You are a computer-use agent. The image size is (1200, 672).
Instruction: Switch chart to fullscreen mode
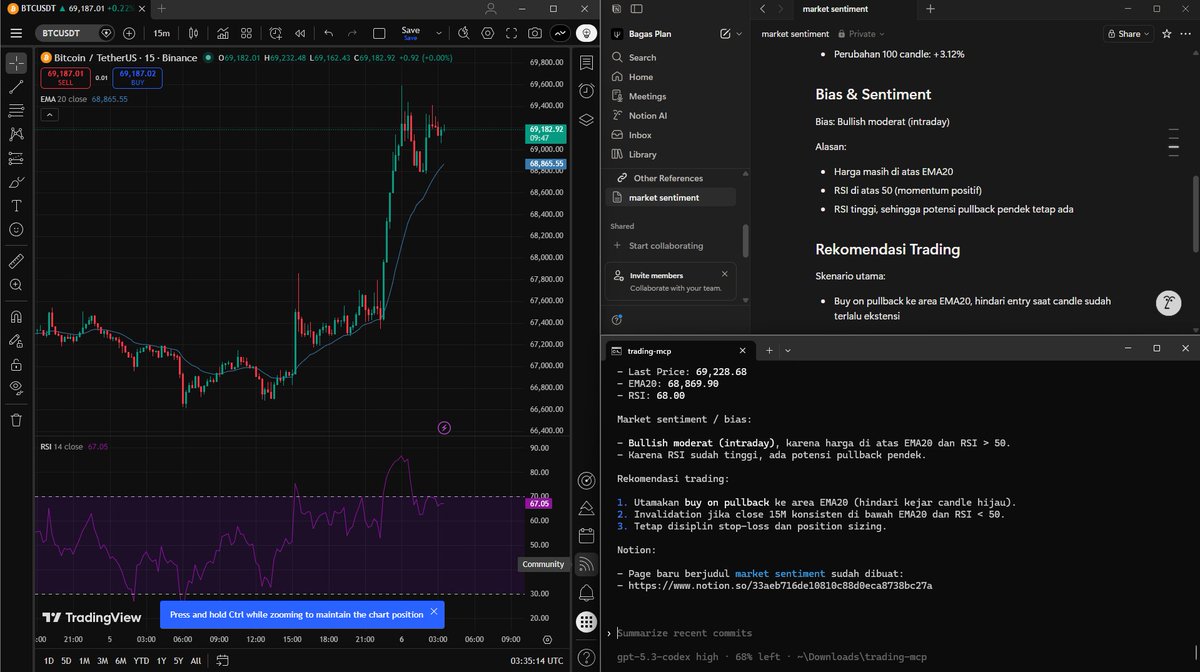coord(512,33)
